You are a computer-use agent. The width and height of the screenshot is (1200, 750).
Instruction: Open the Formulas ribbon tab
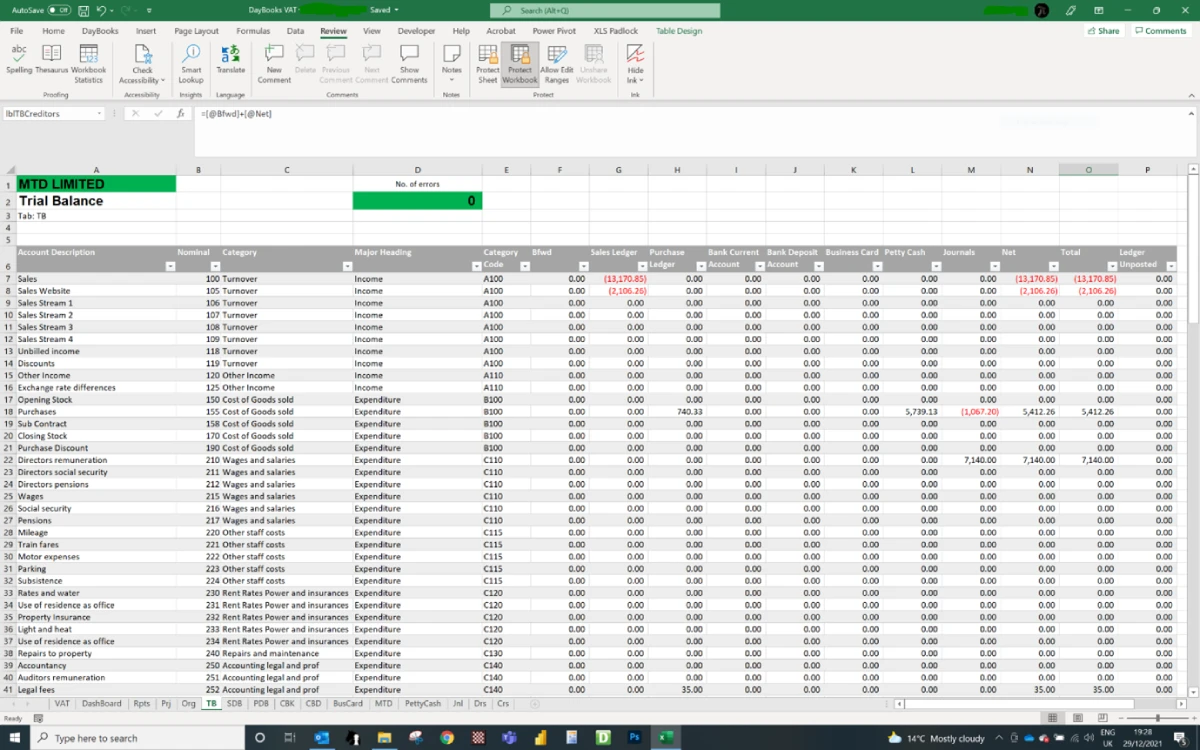point(253,31)
